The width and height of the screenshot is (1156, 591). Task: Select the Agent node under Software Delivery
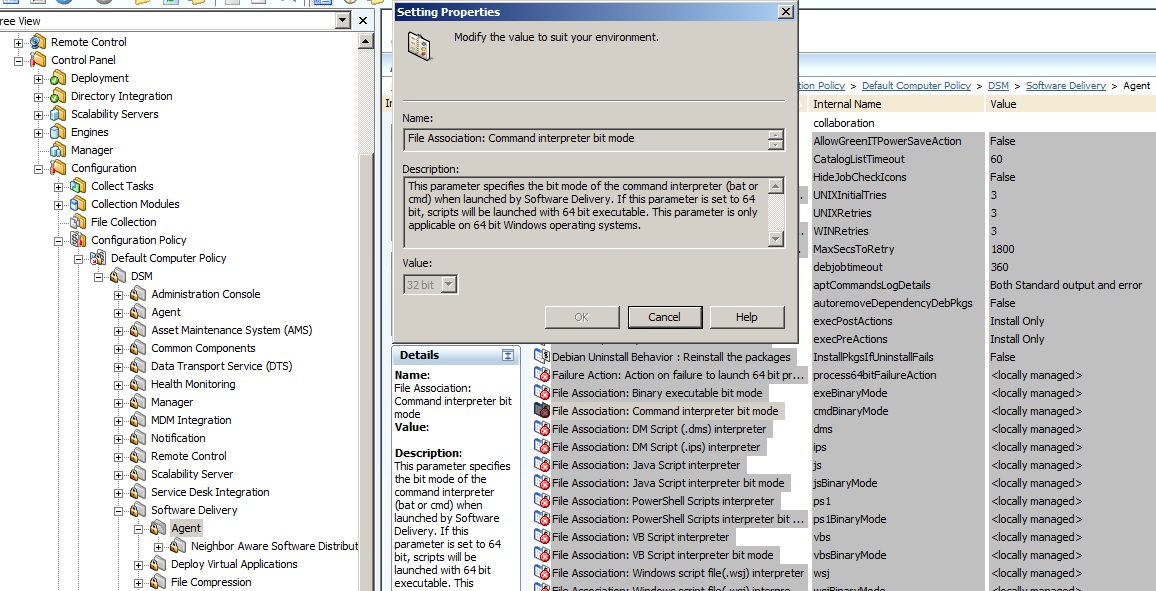pyautogui.click(x=185, y=528)
